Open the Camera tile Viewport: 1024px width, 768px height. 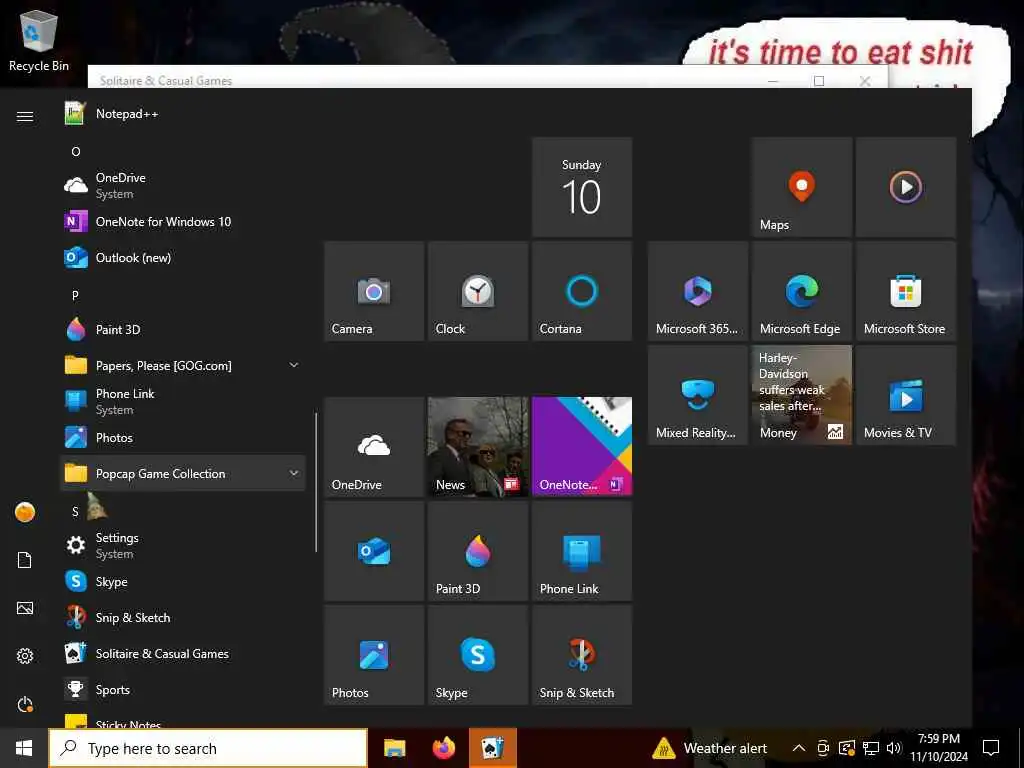coord(374,291)
